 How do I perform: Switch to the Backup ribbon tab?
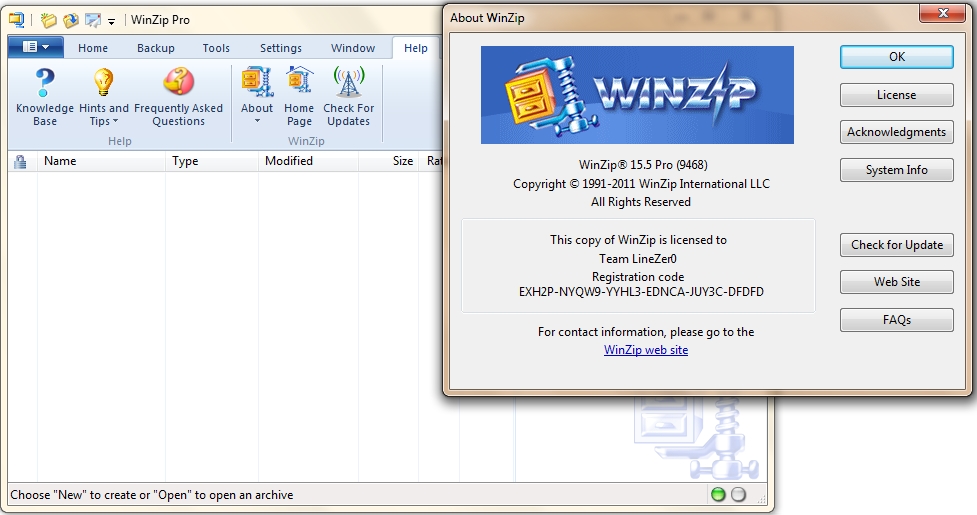[x=156, y=48]
